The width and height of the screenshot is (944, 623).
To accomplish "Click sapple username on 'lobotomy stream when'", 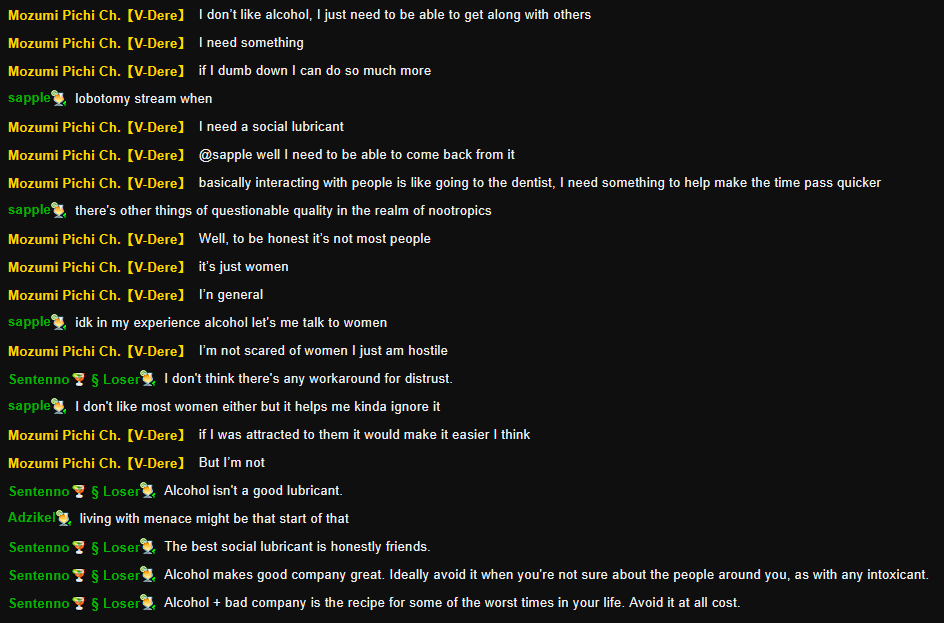I will [x=28, y=98].
